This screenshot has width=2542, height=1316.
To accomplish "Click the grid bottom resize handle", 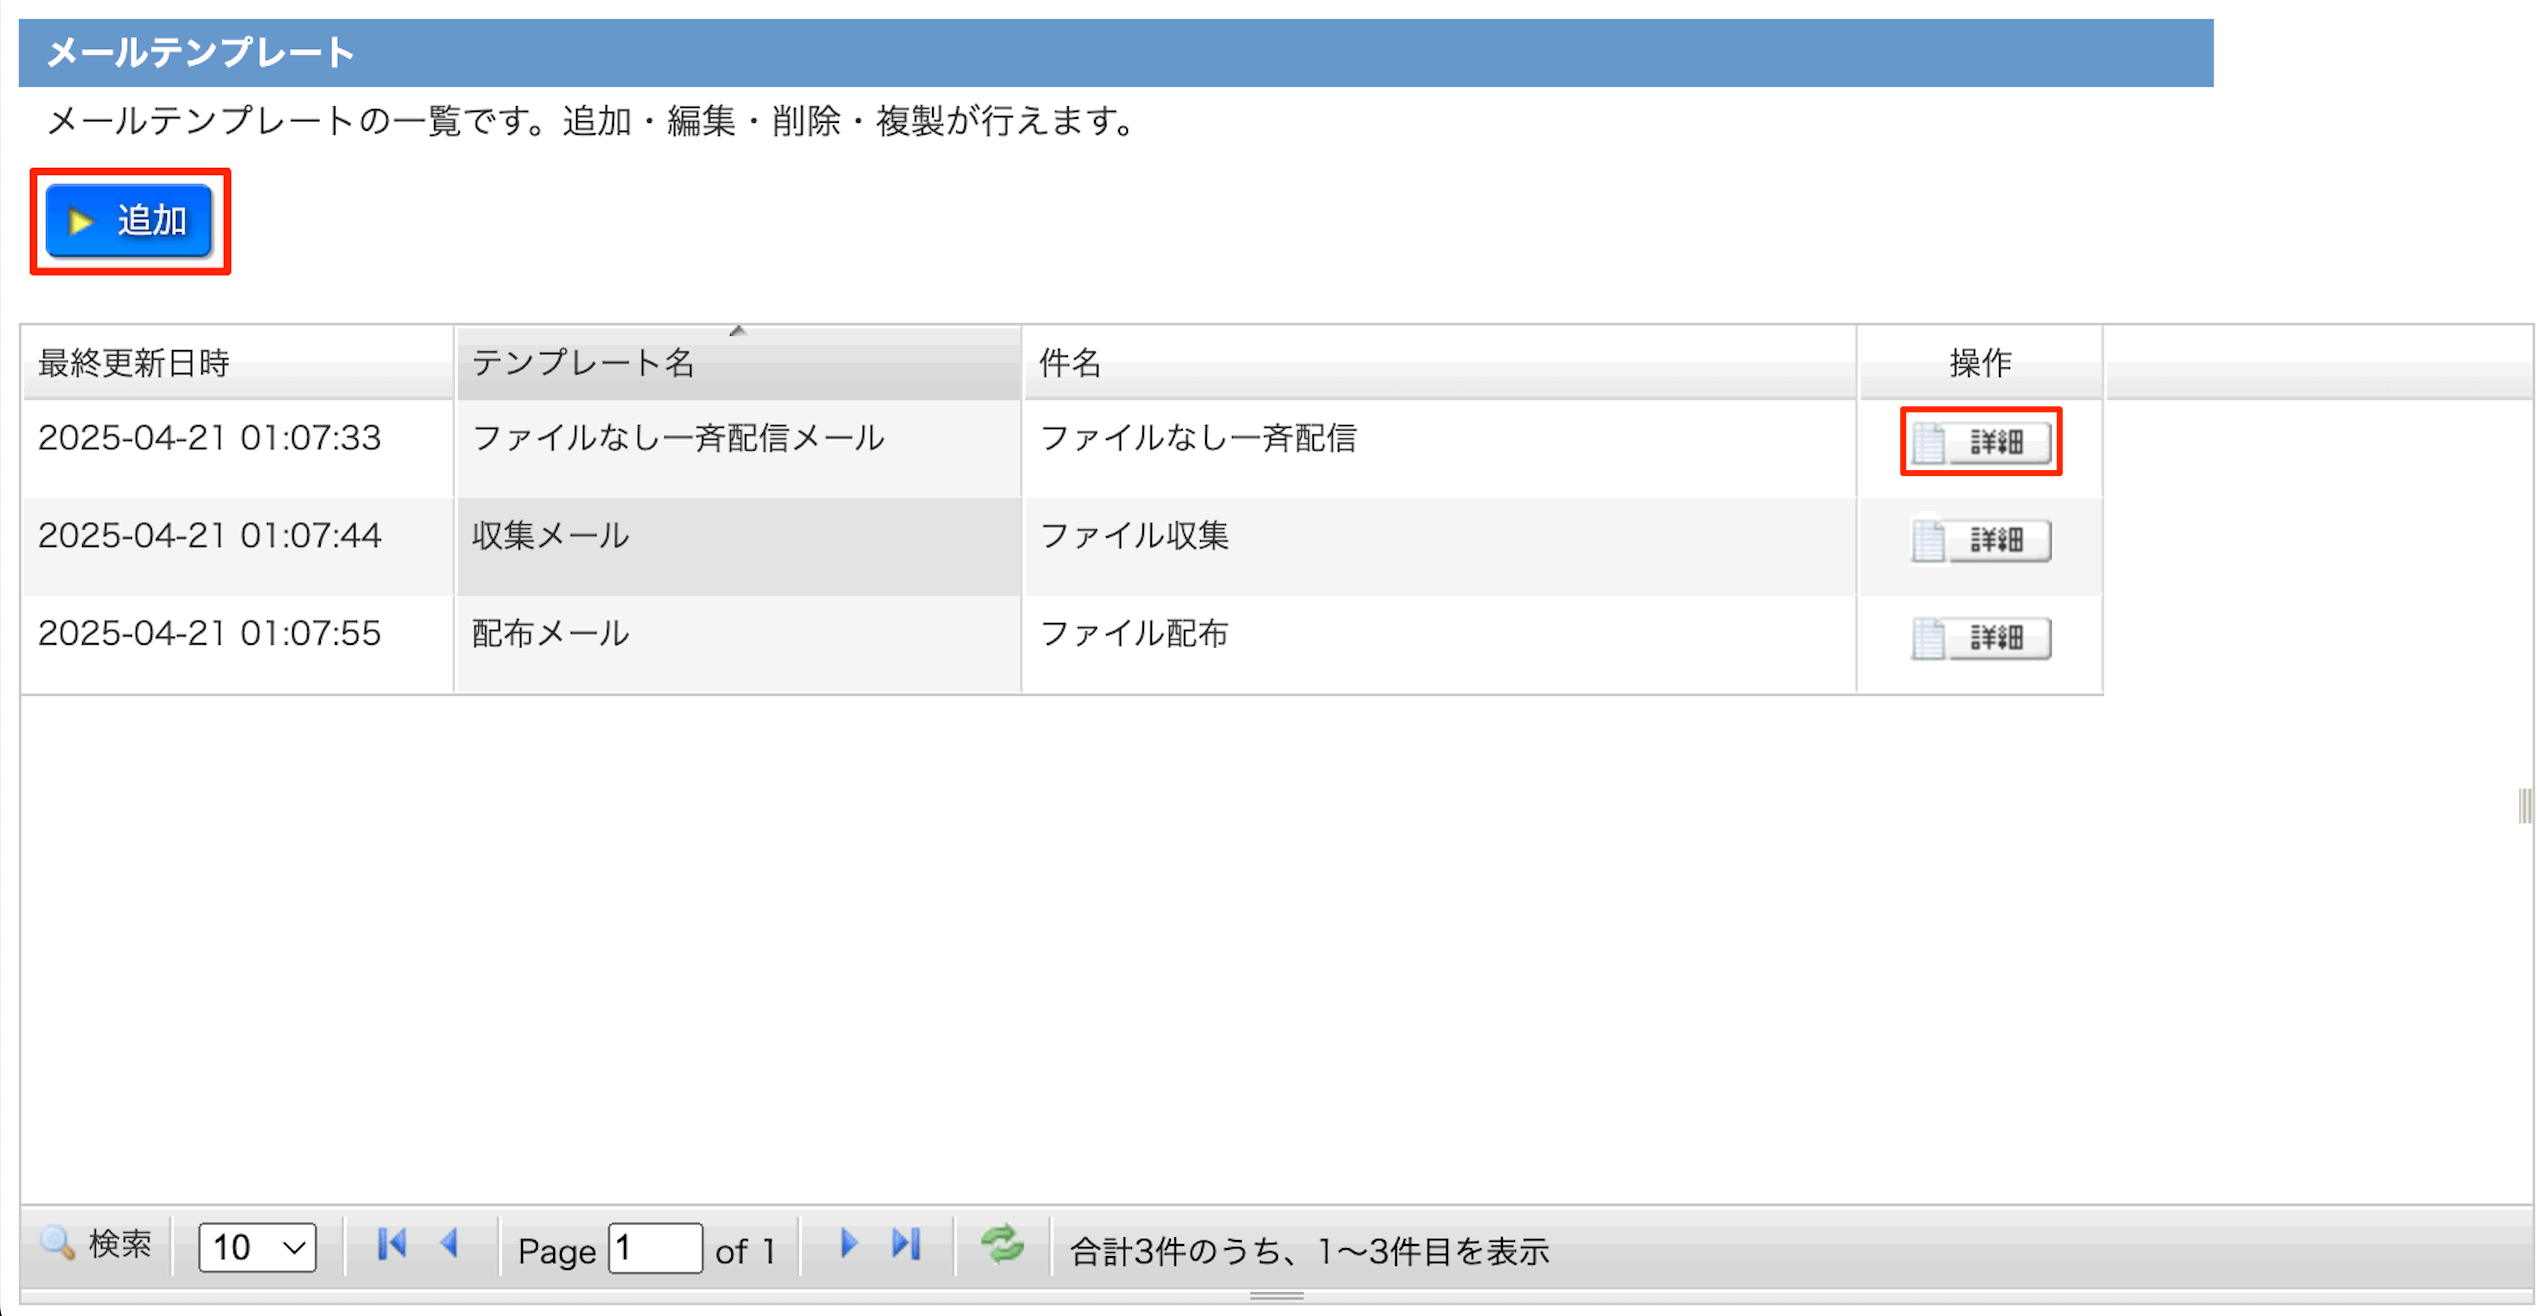I will (x=1276, y=1296).
